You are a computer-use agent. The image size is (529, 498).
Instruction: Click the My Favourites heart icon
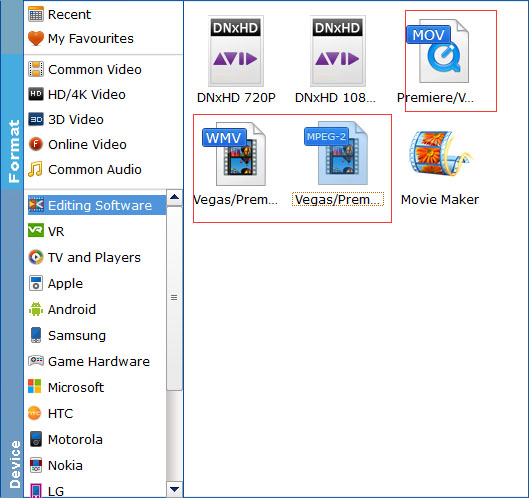point(36,38)
